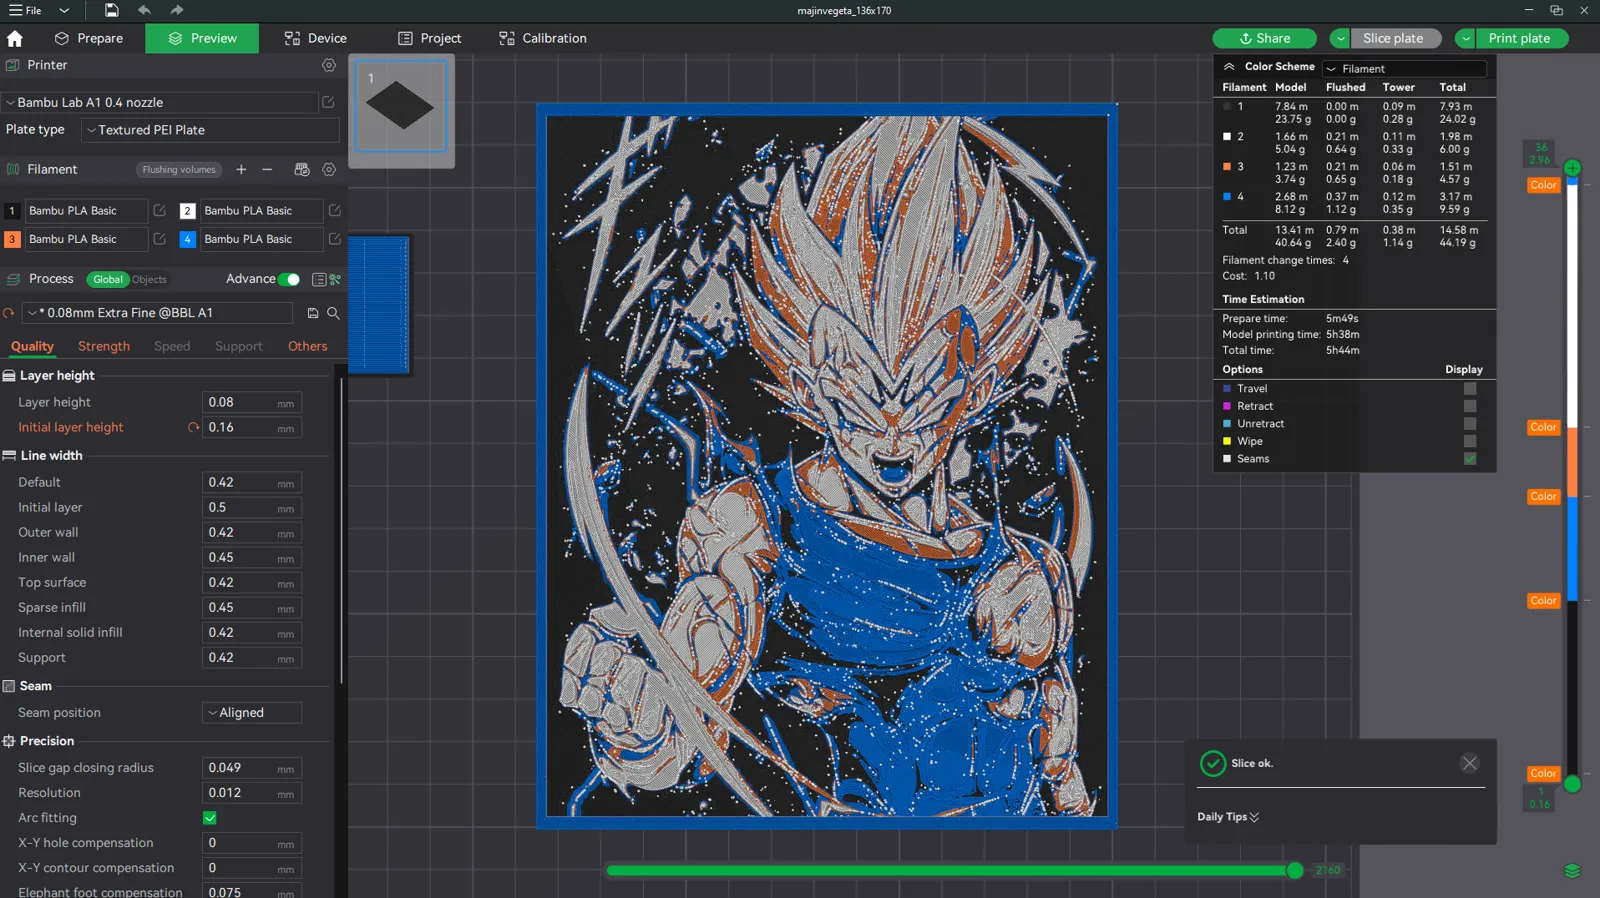Edit filament 4 preset
The image size is (1600, 898).
pos(335,239)
